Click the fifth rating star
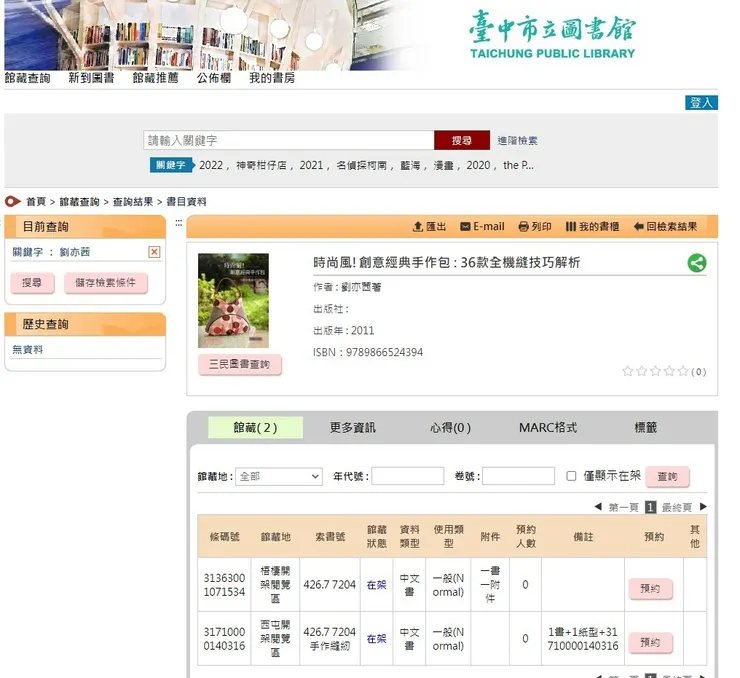 coord(683,371)
